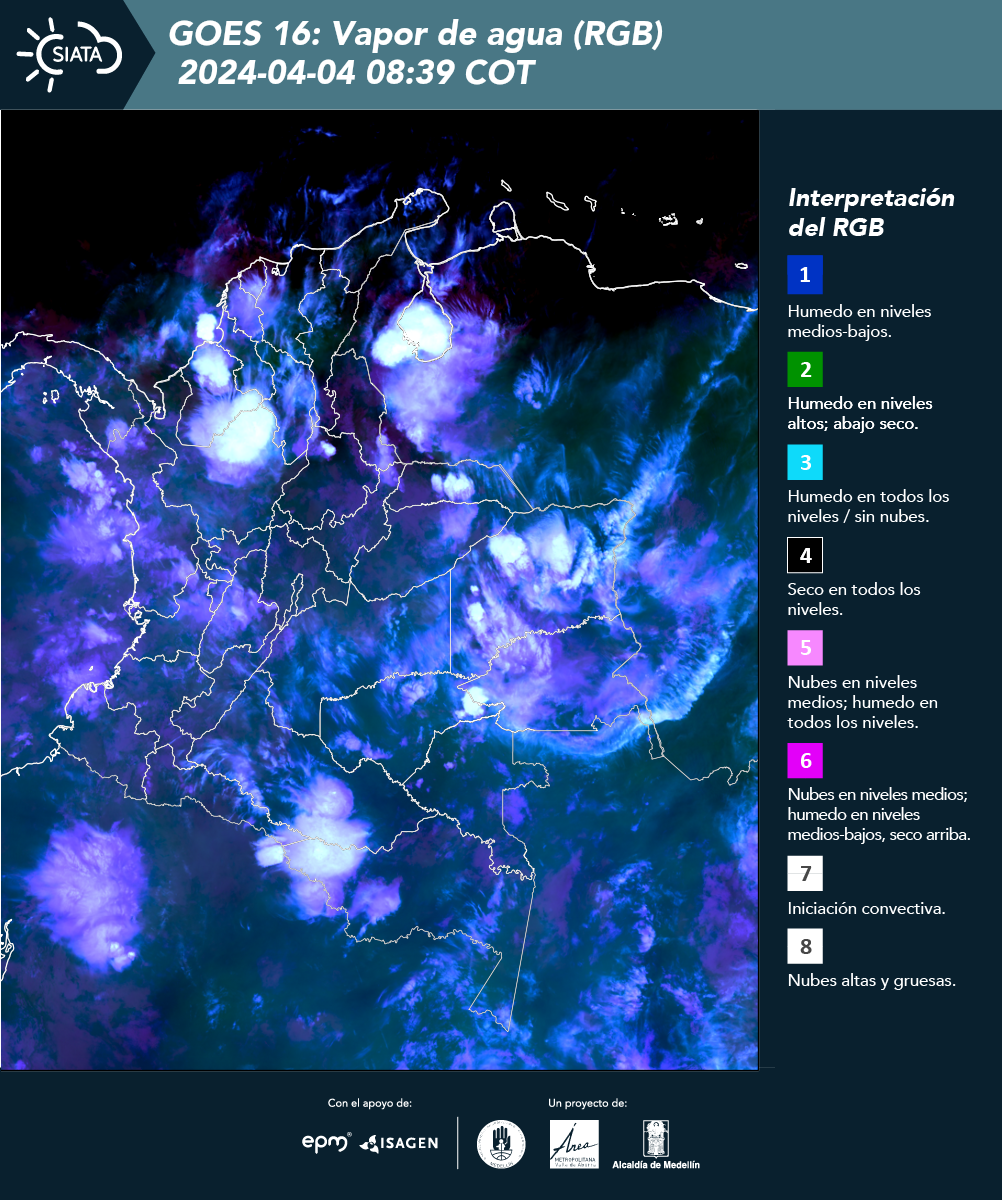This screenshot has width=1002, height=1200.
Task: Select the white legend swatch numbered 8
Action: pyautogui.click(x=805, y=946)
